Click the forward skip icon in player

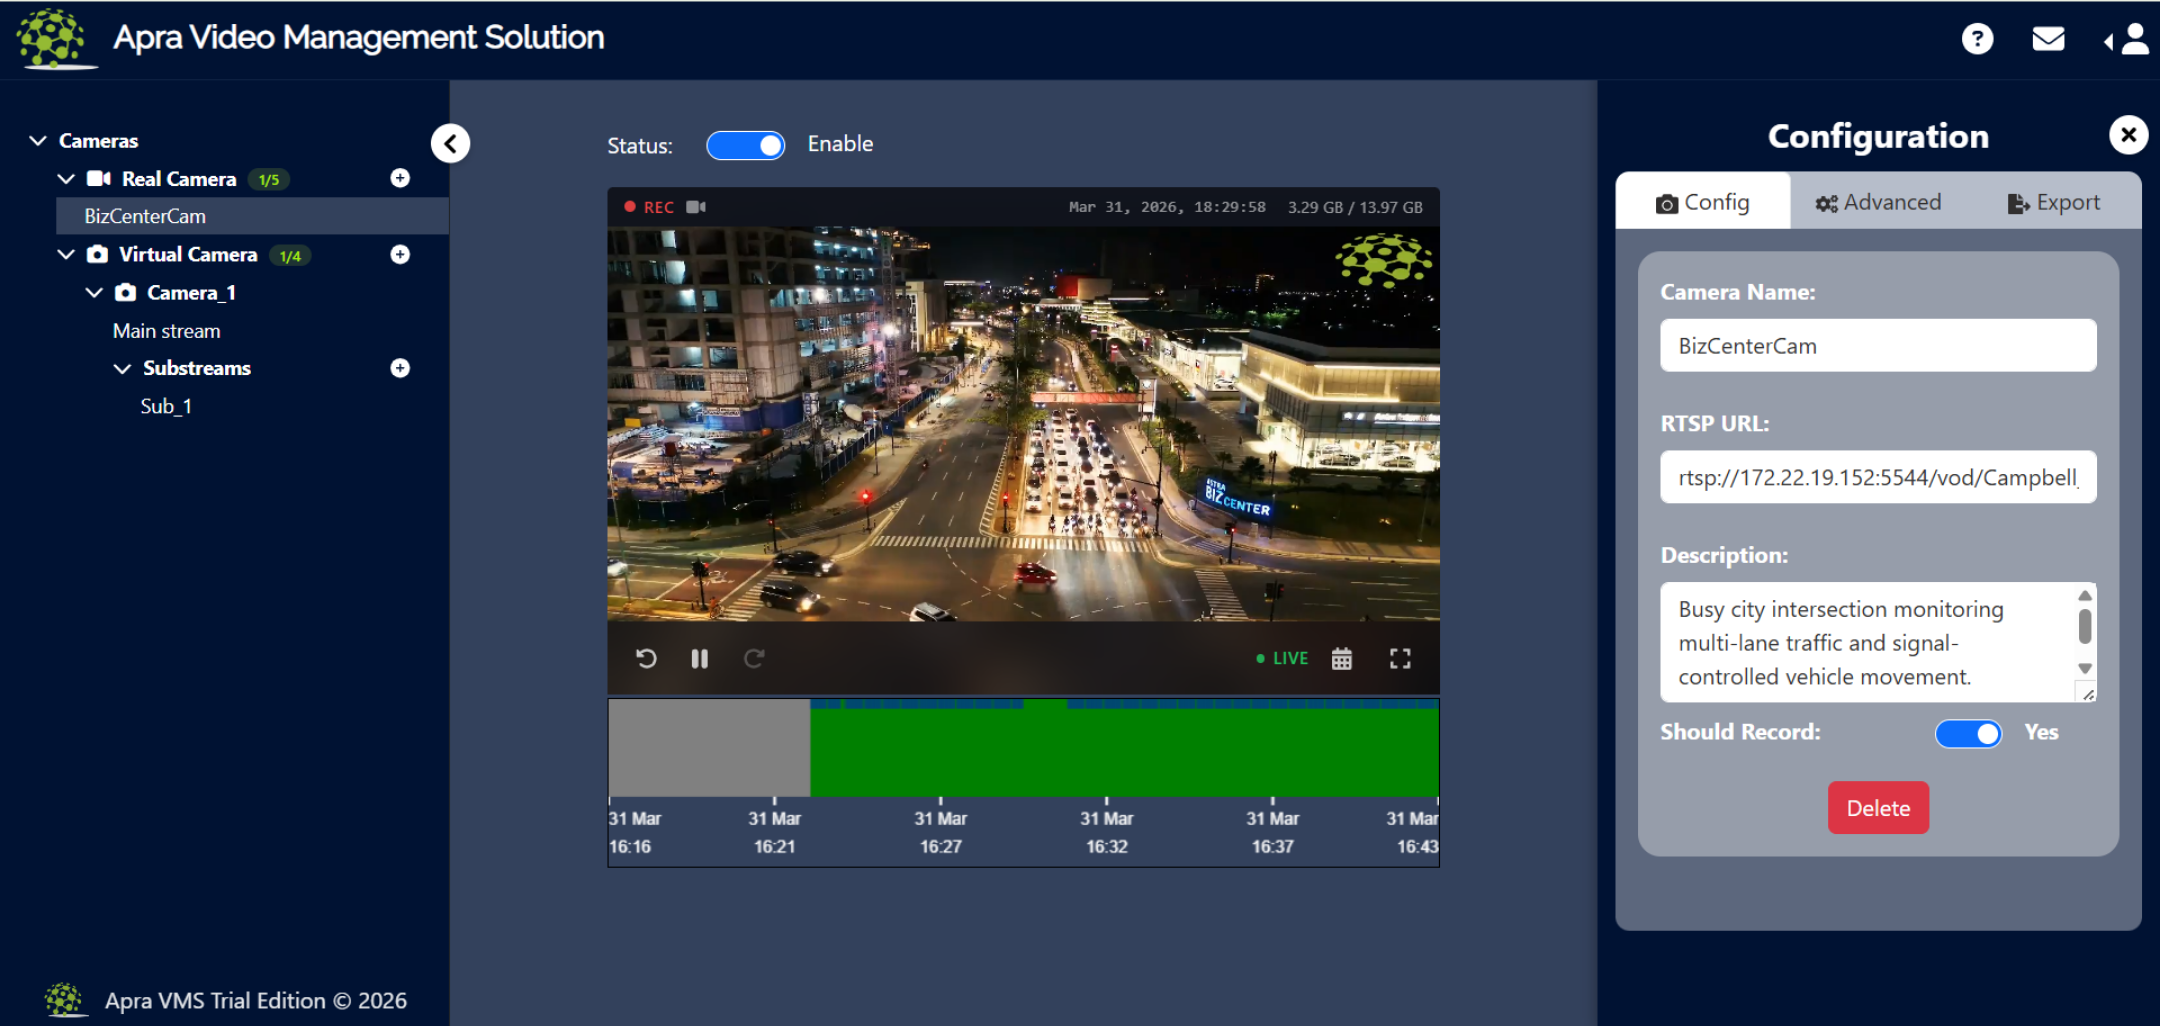[x=754, y=658]
